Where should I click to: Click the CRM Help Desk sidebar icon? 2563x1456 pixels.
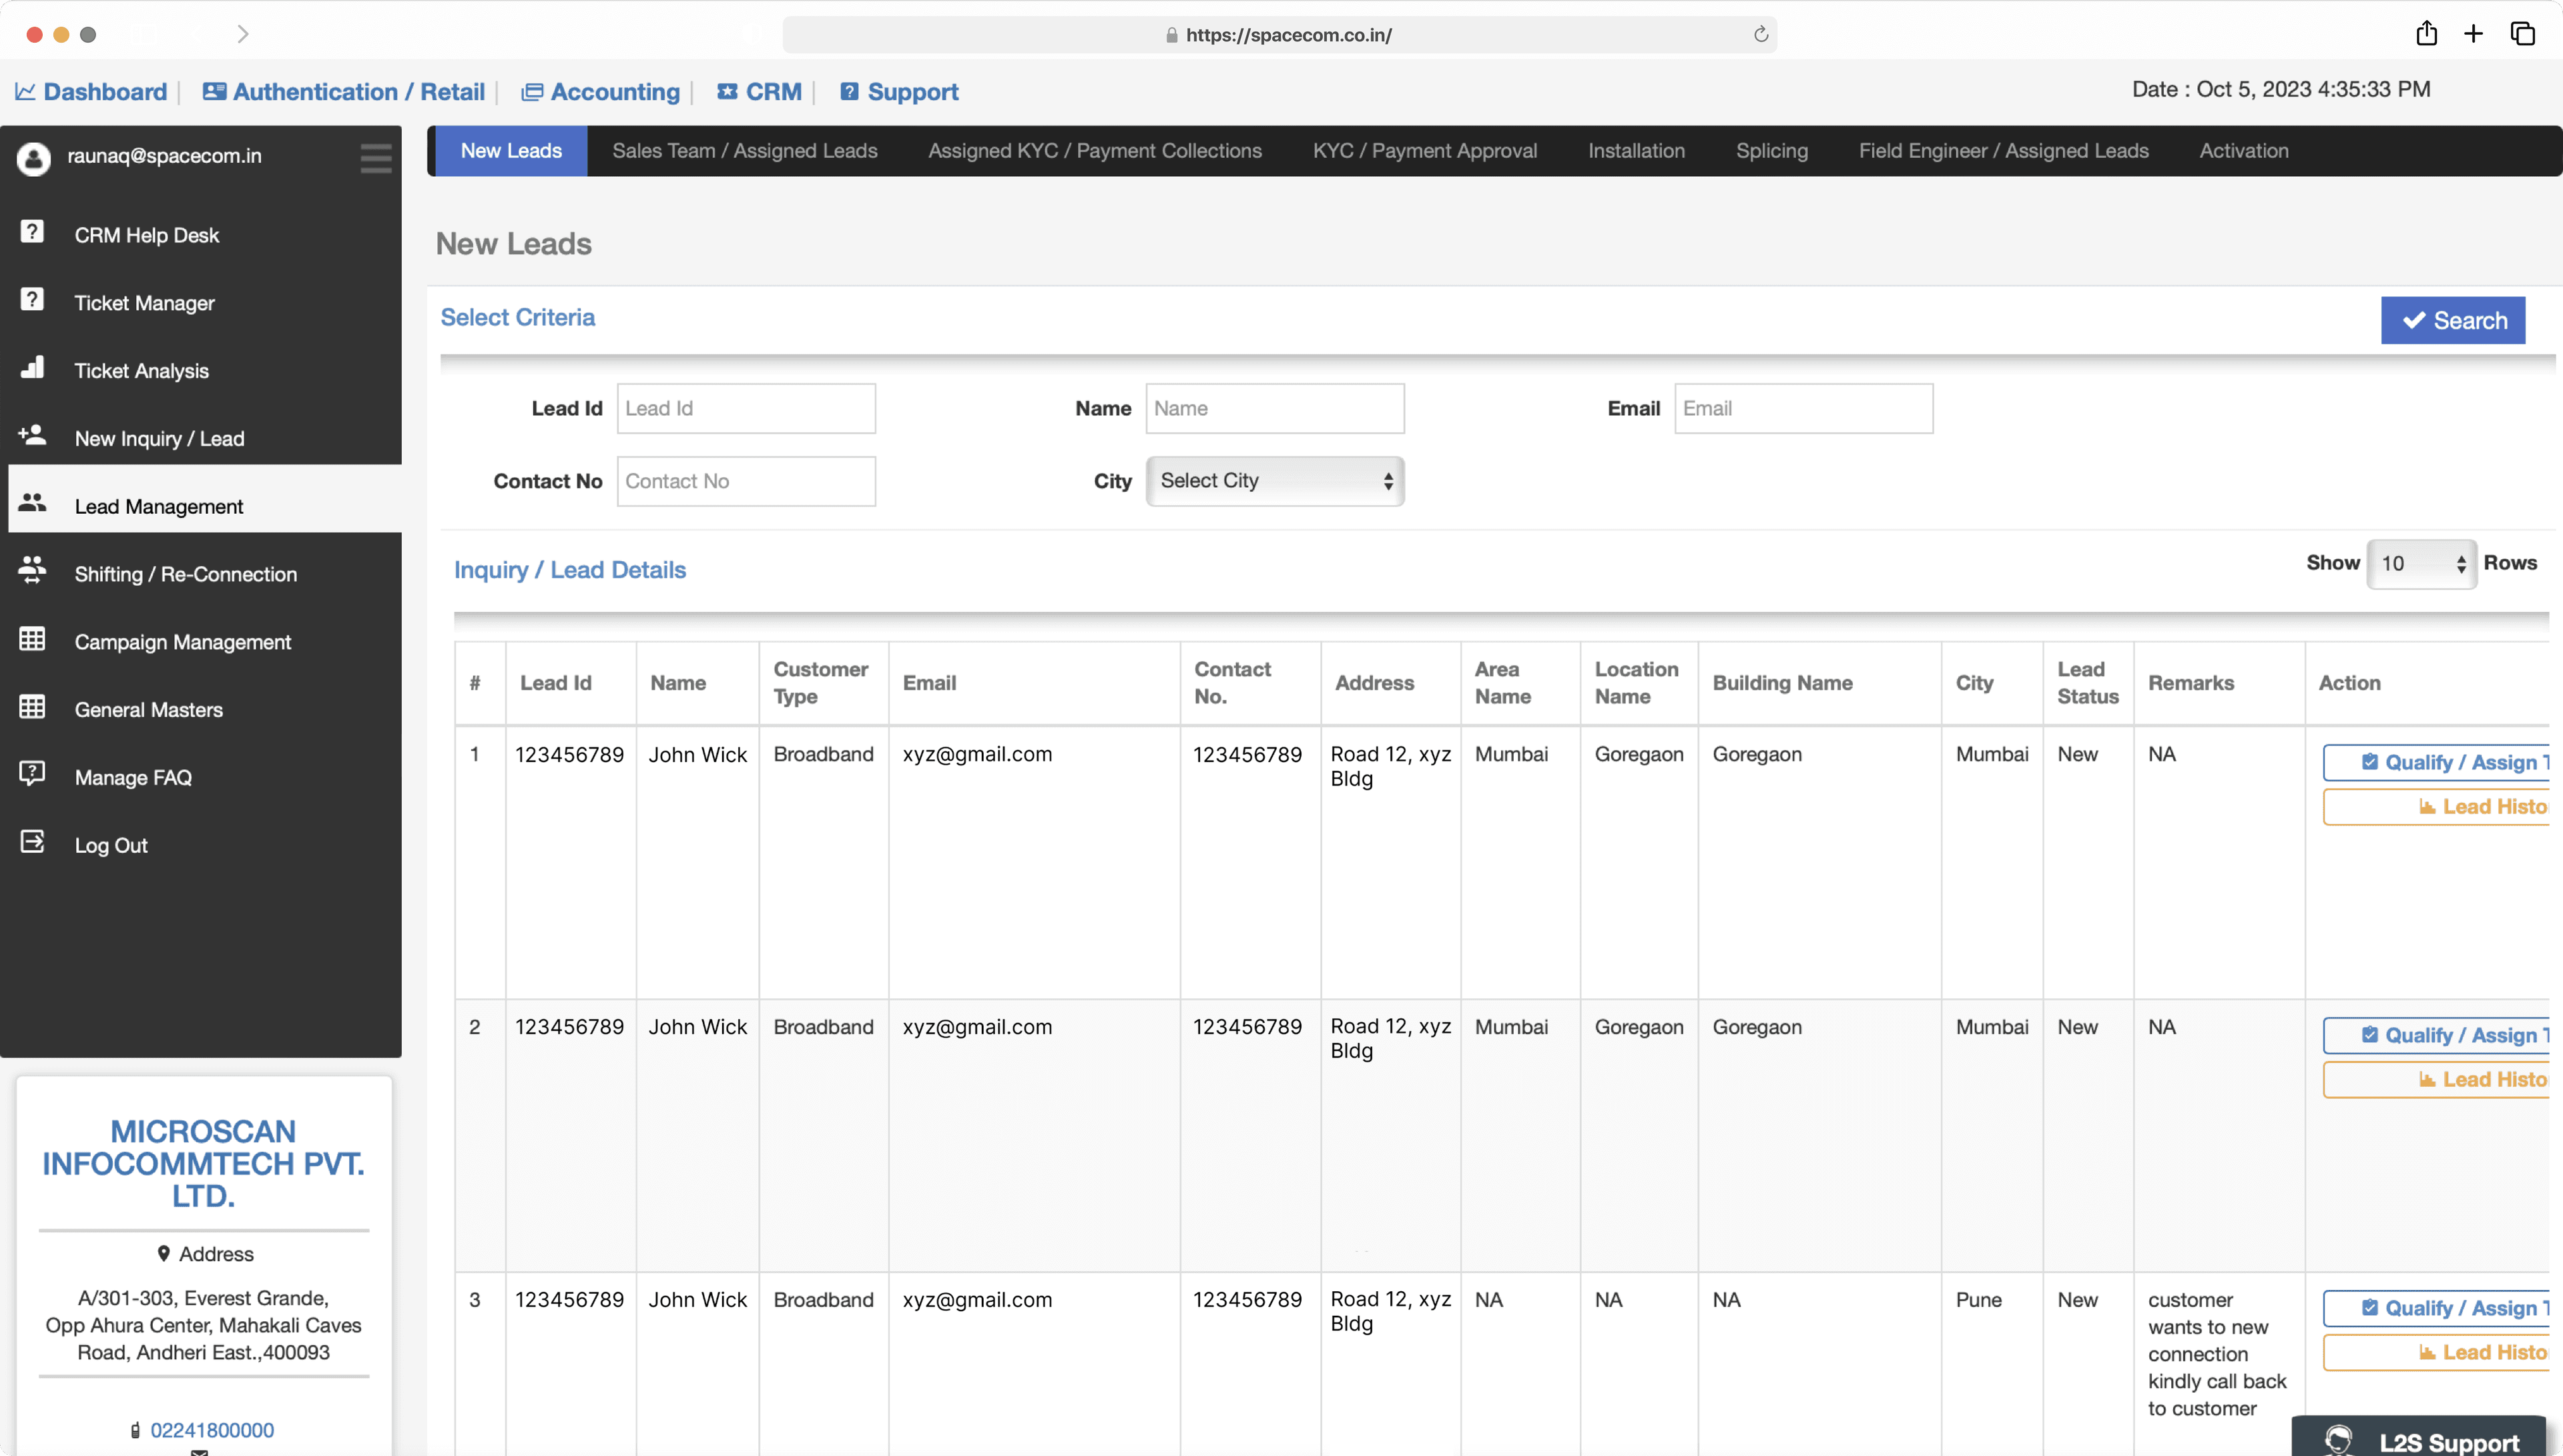[x=32, y=232]
